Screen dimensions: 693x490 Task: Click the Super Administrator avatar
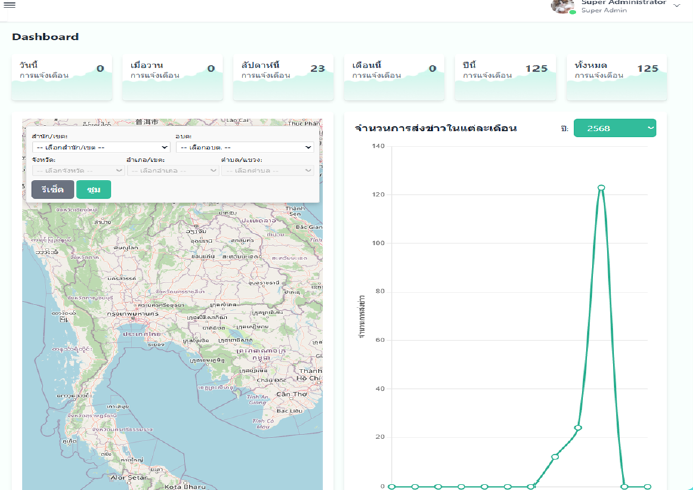click(x=564, y=6)
